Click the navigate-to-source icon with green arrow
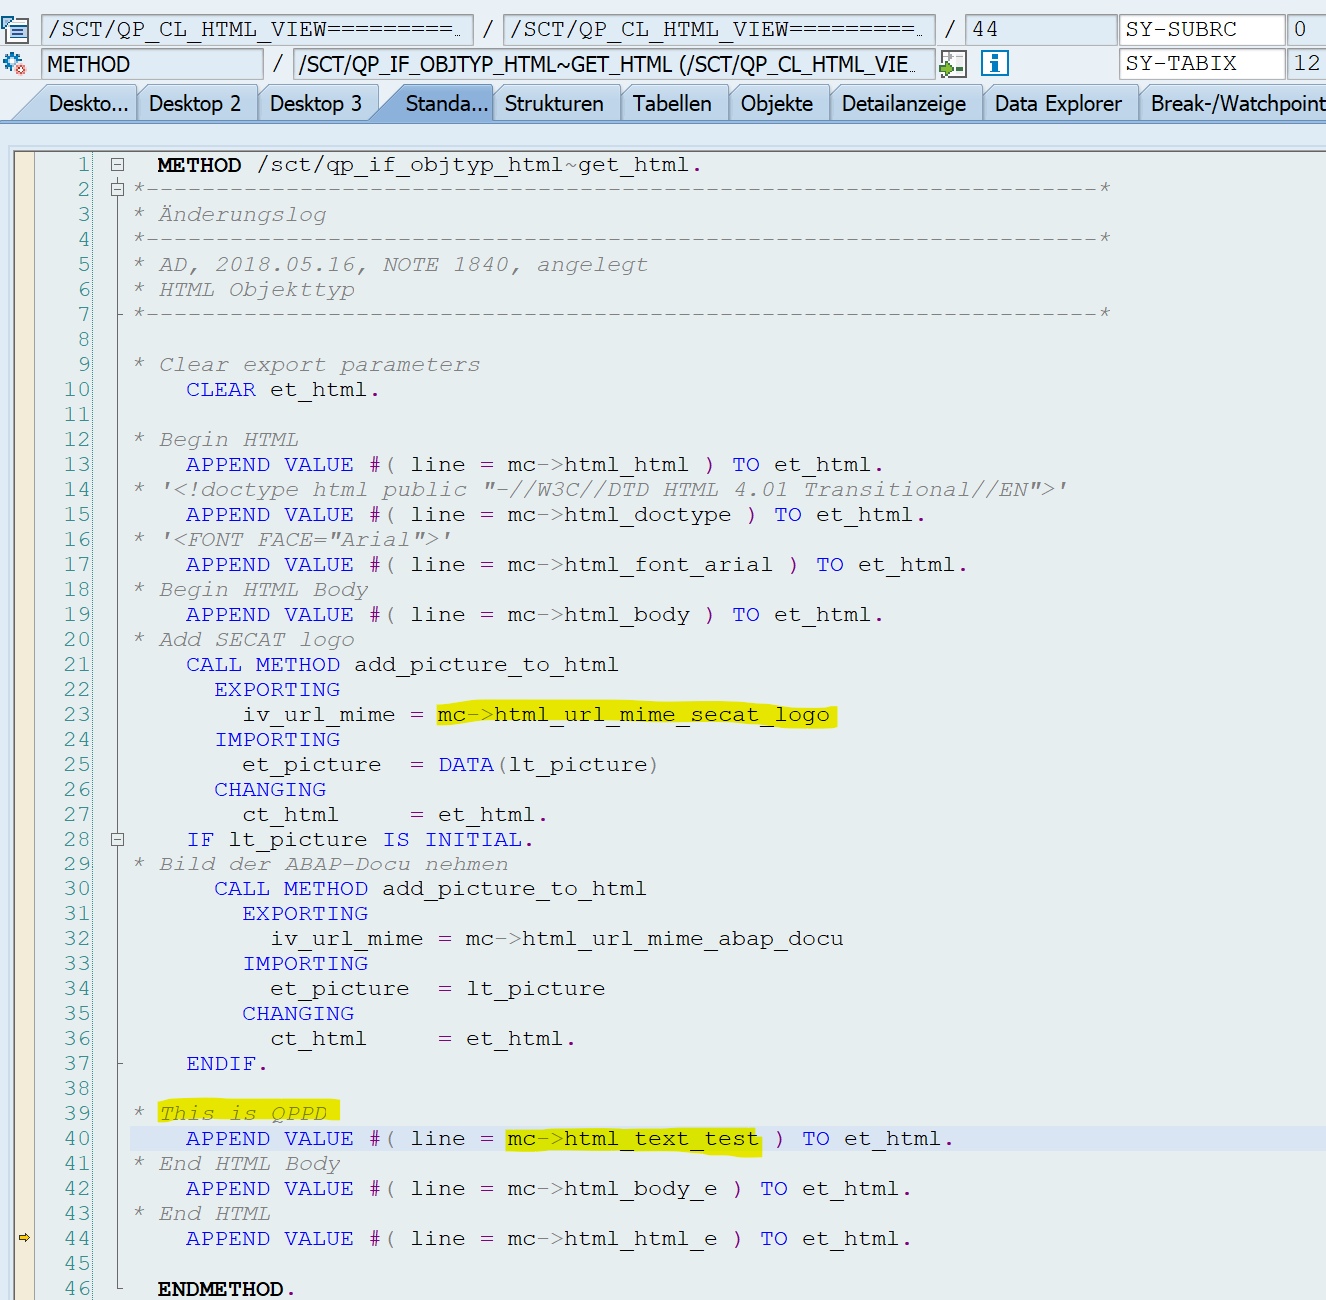This screenshot has width=1326, height=1300. point(953,64)
